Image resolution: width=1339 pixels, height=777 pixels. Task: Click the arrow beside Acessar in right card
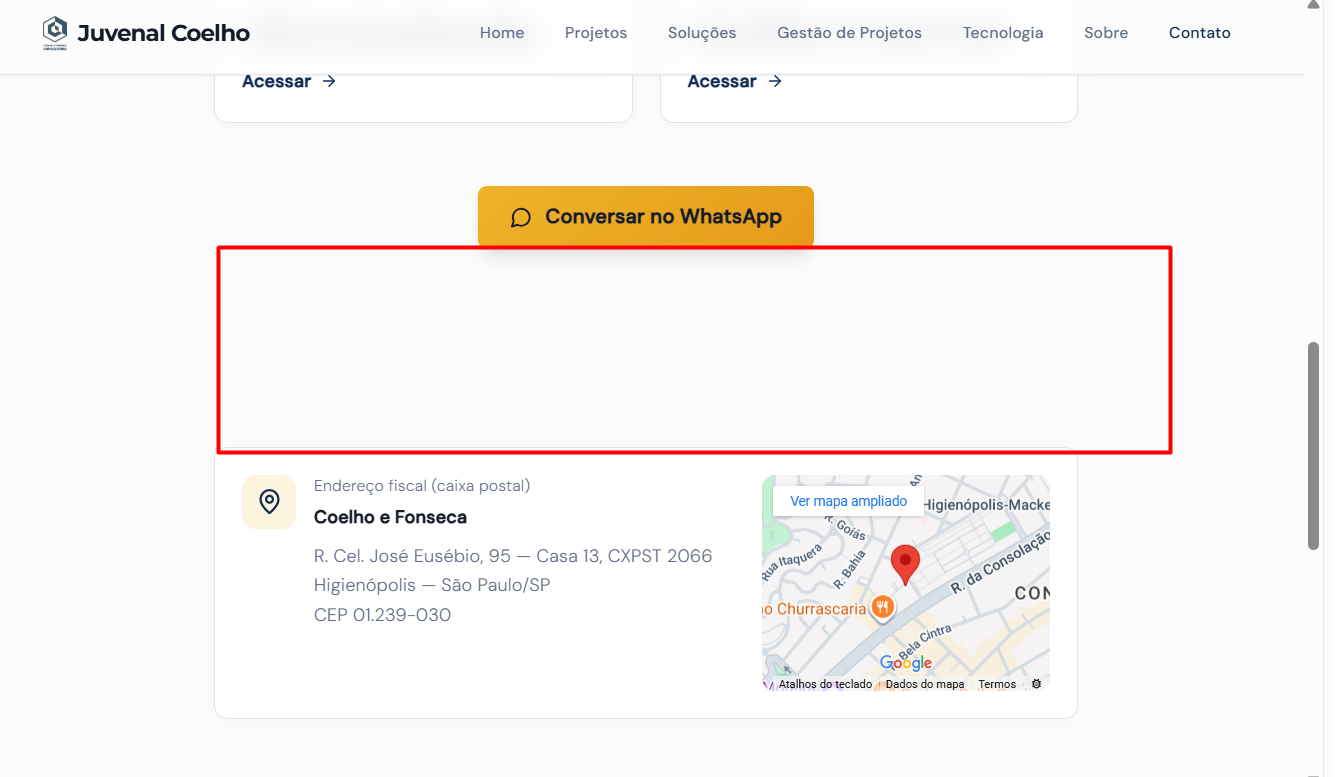(x=775, y=81)
